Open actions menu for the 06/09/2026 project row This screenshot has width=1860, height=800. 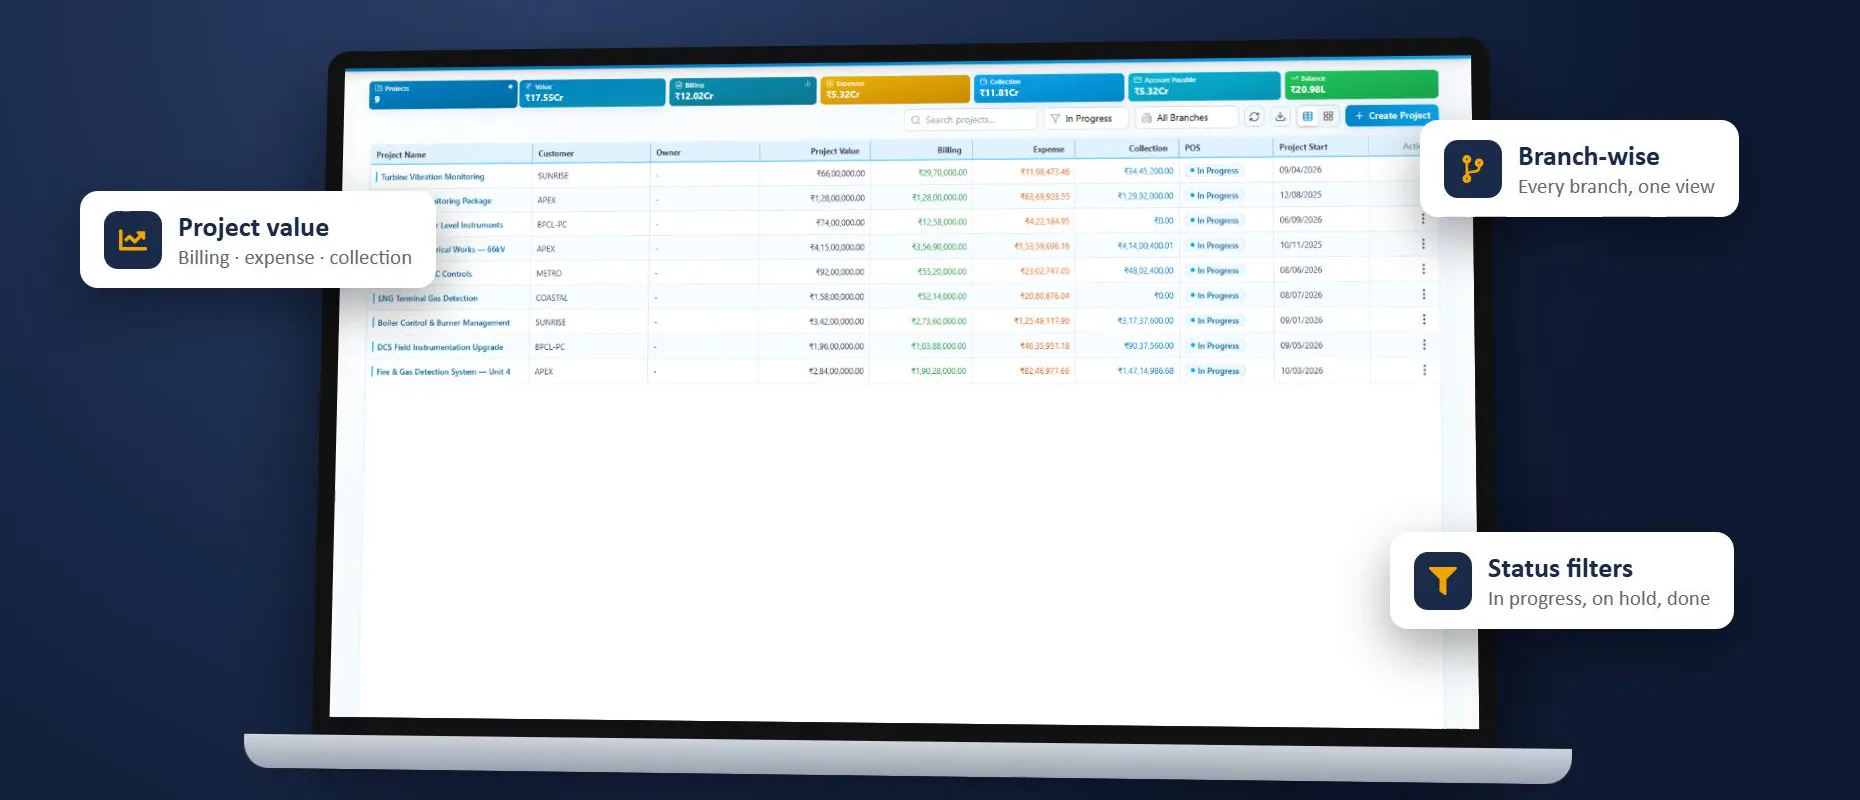click(1423, 219)
